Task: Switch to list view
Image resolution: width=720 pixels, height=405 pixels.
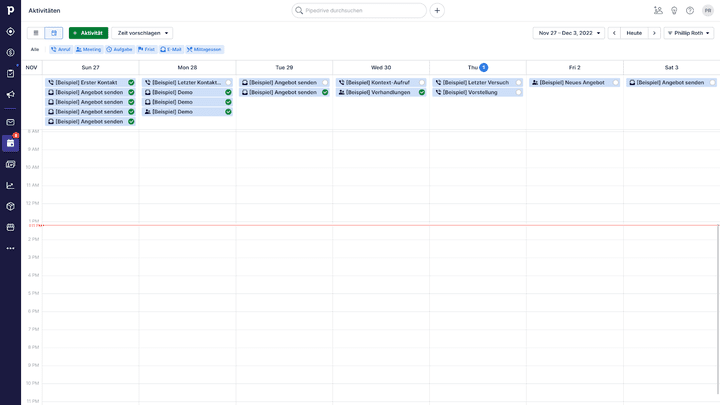Action: tap(36, 33)
